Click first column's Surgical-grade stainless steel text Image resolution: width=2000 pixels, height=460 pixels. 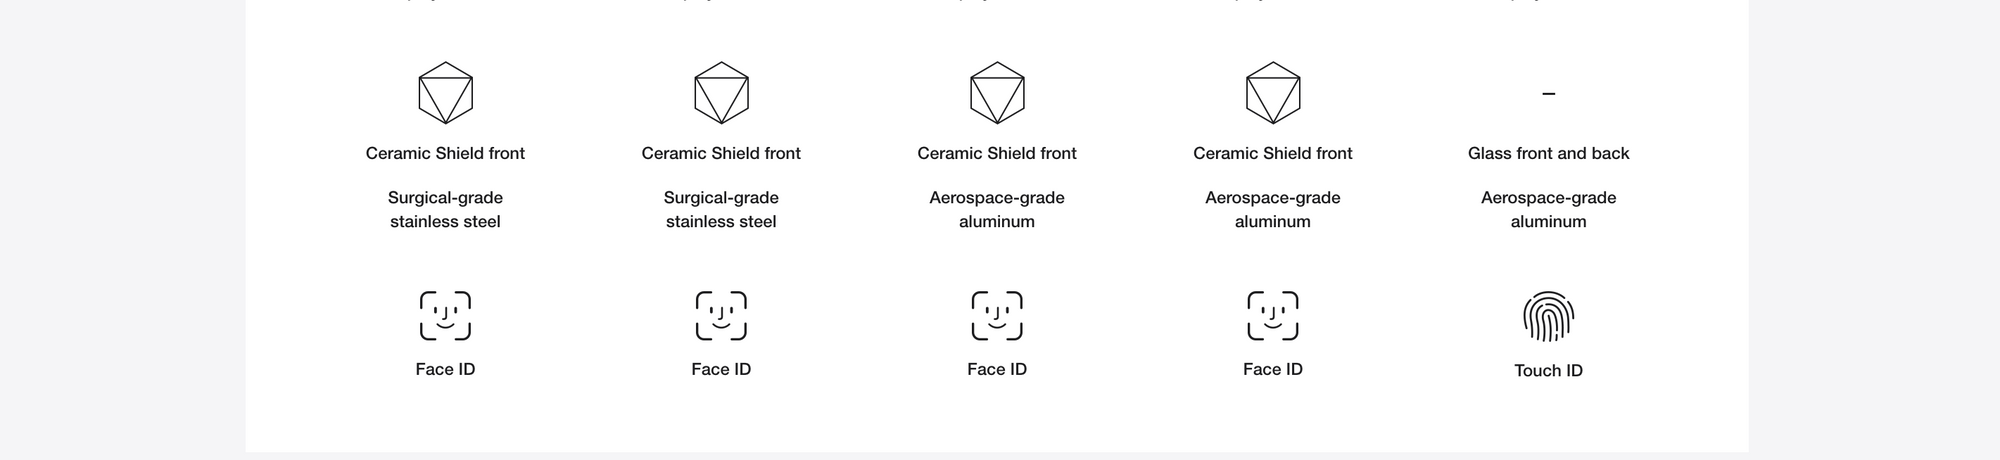click(x=445, y=210)
